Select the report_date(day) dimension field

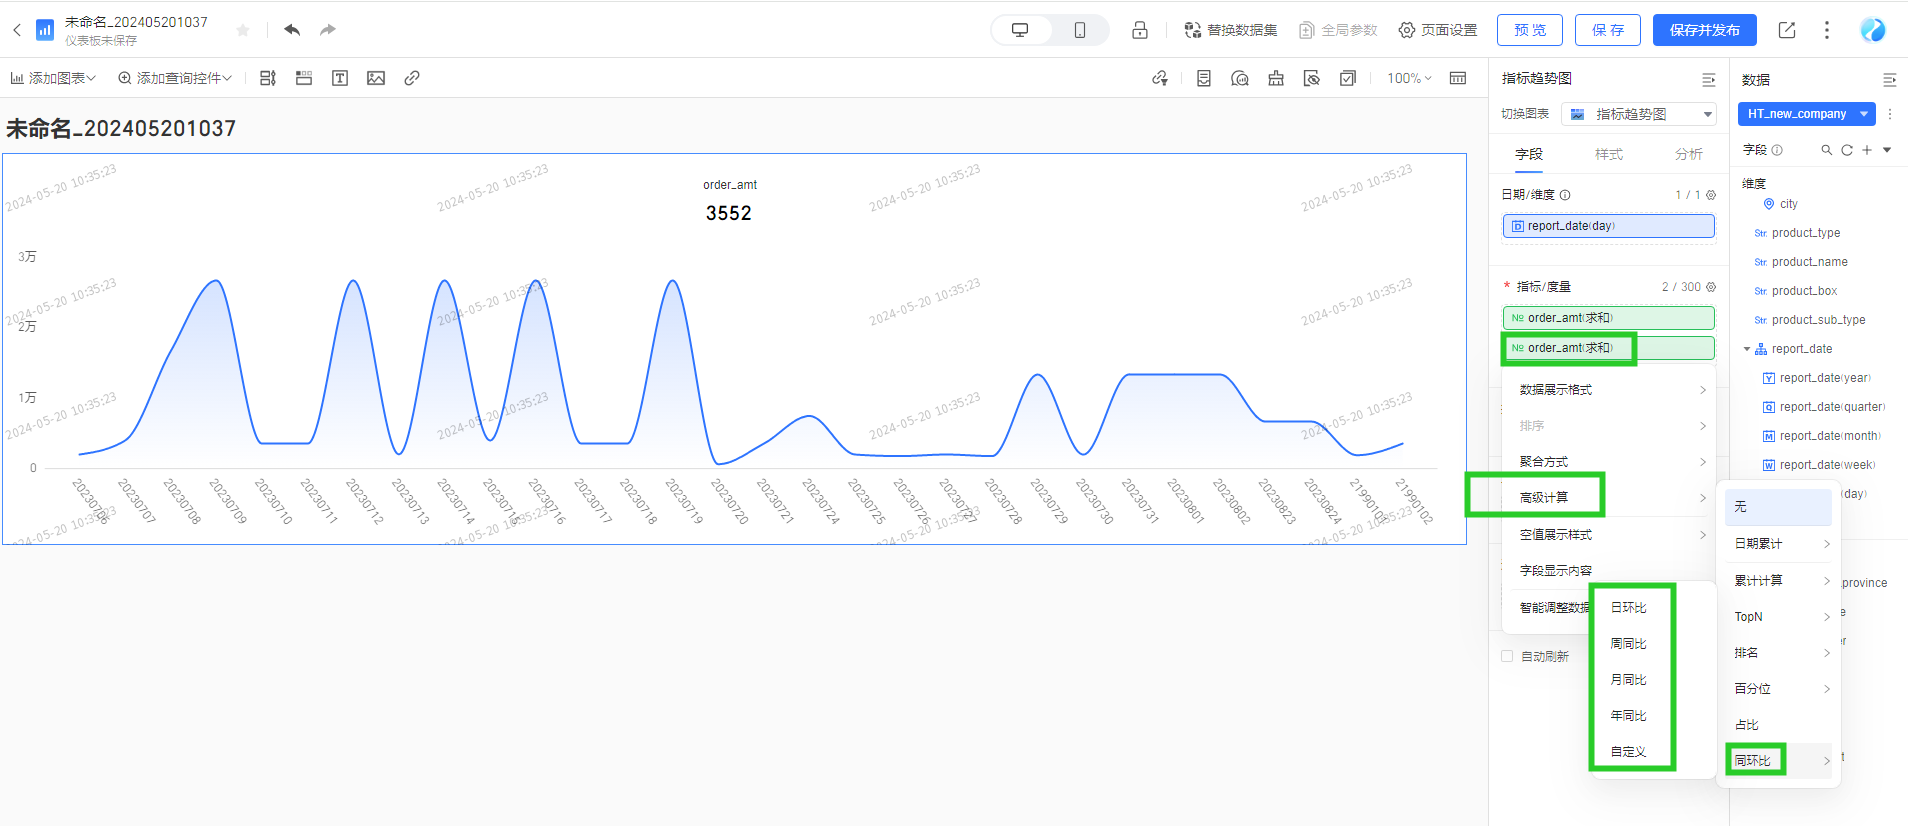(1608, 226)
